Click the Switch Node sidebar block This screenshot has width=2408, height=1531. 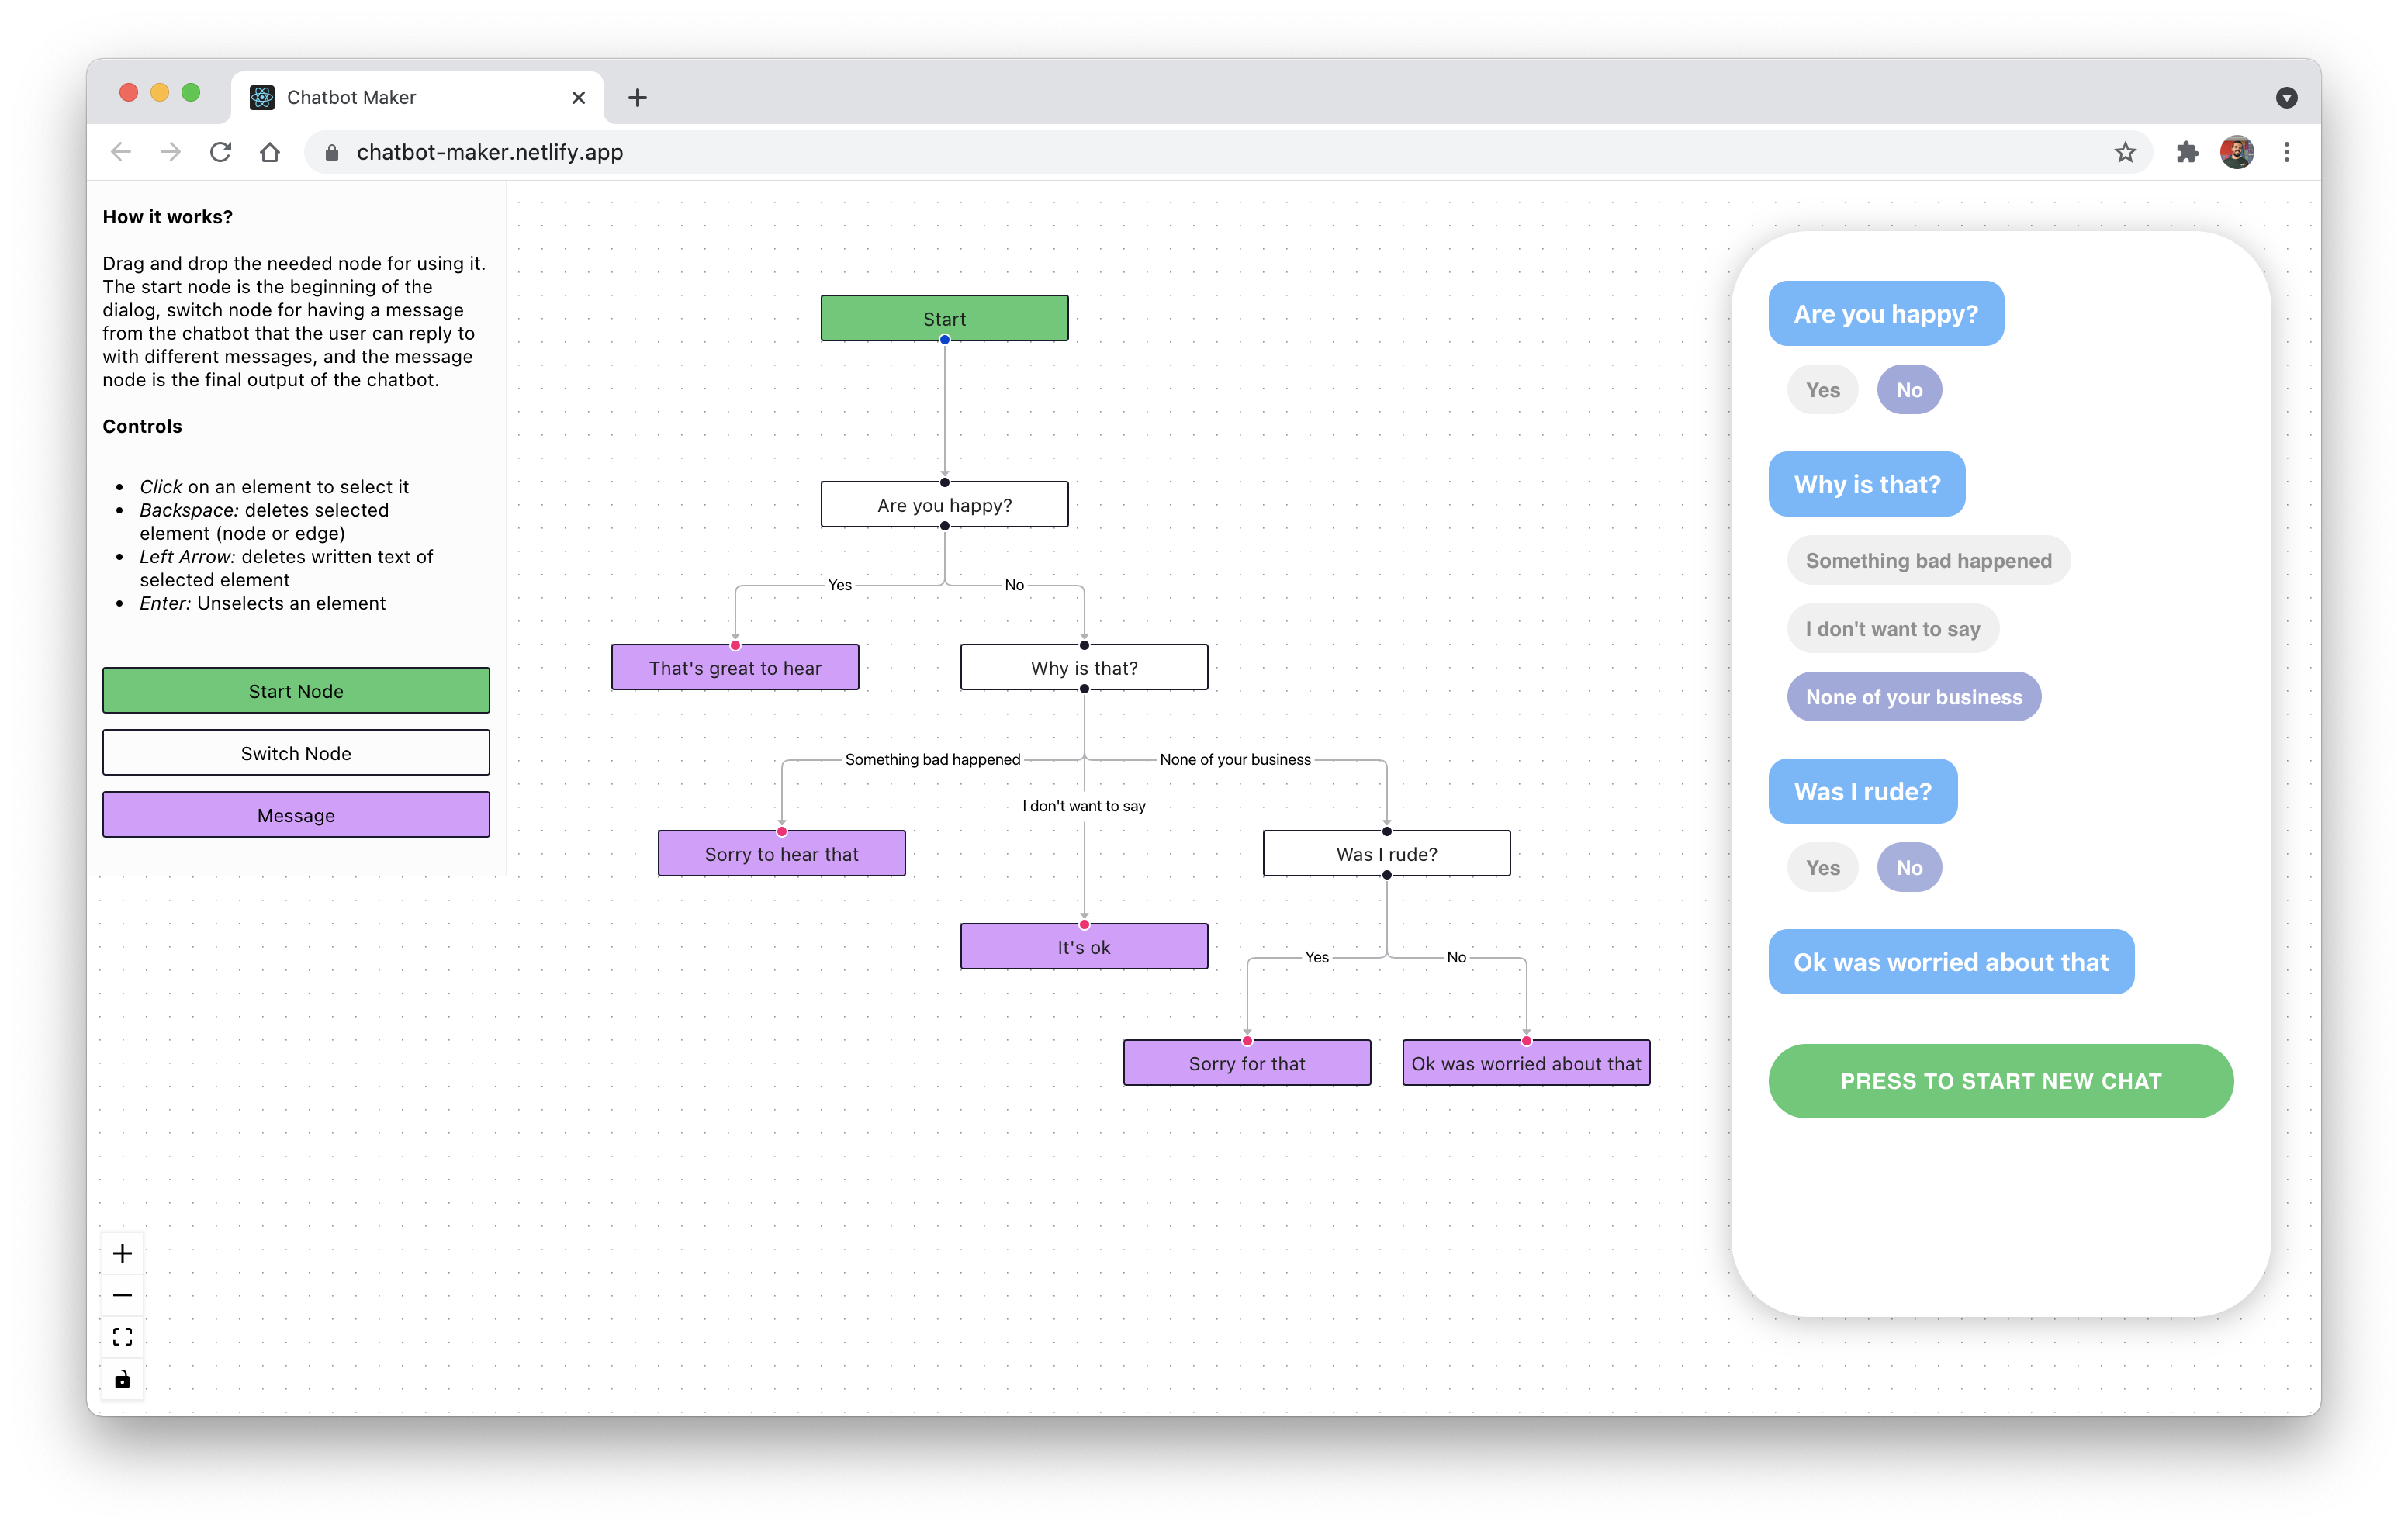(296, 753)
